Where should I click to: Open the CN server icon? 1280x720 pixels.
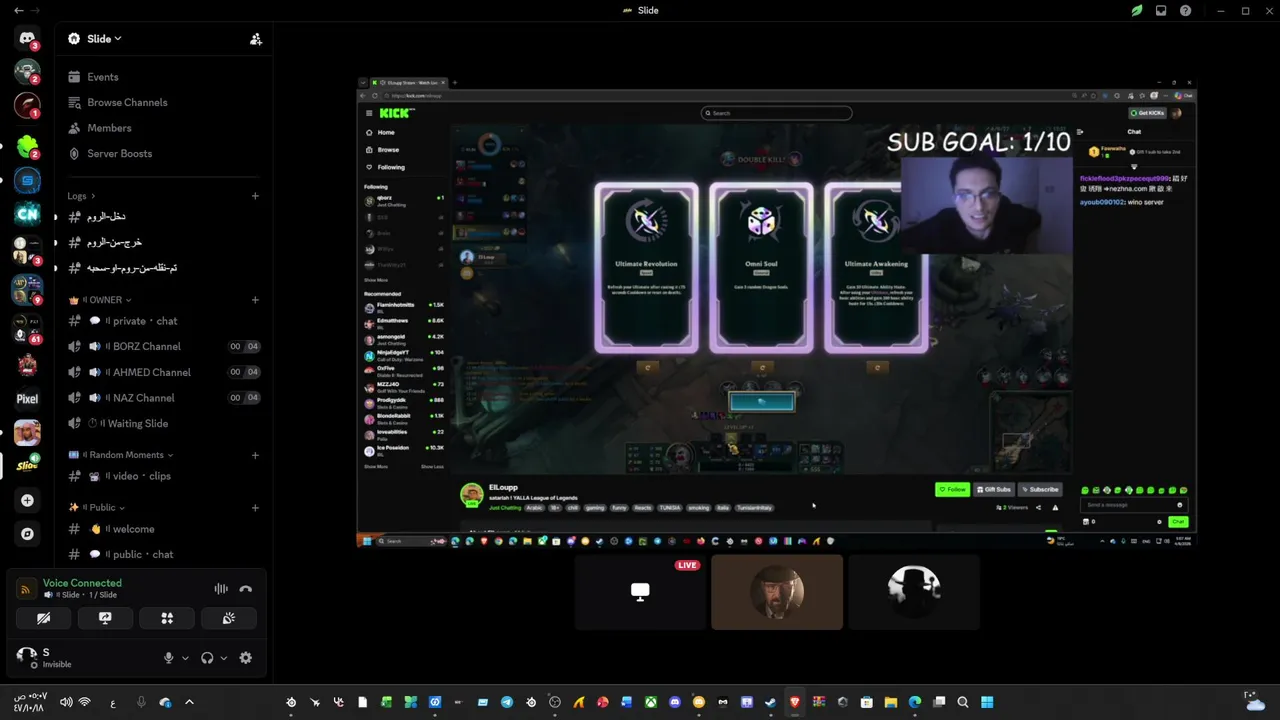27,213
